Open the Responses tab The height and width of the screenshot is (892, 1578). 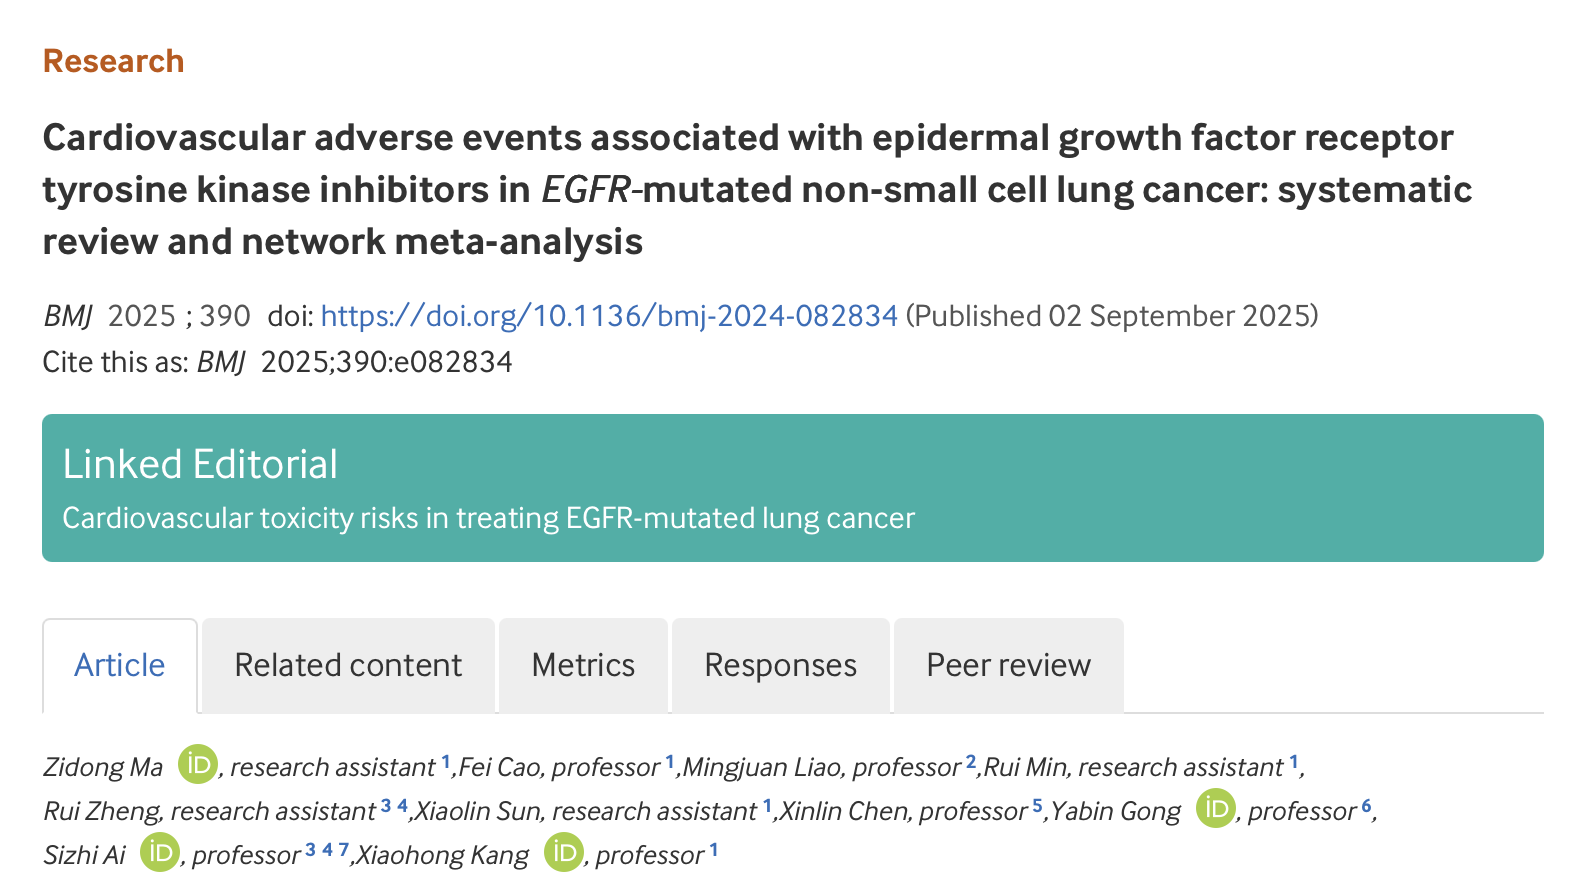point(780,666)
